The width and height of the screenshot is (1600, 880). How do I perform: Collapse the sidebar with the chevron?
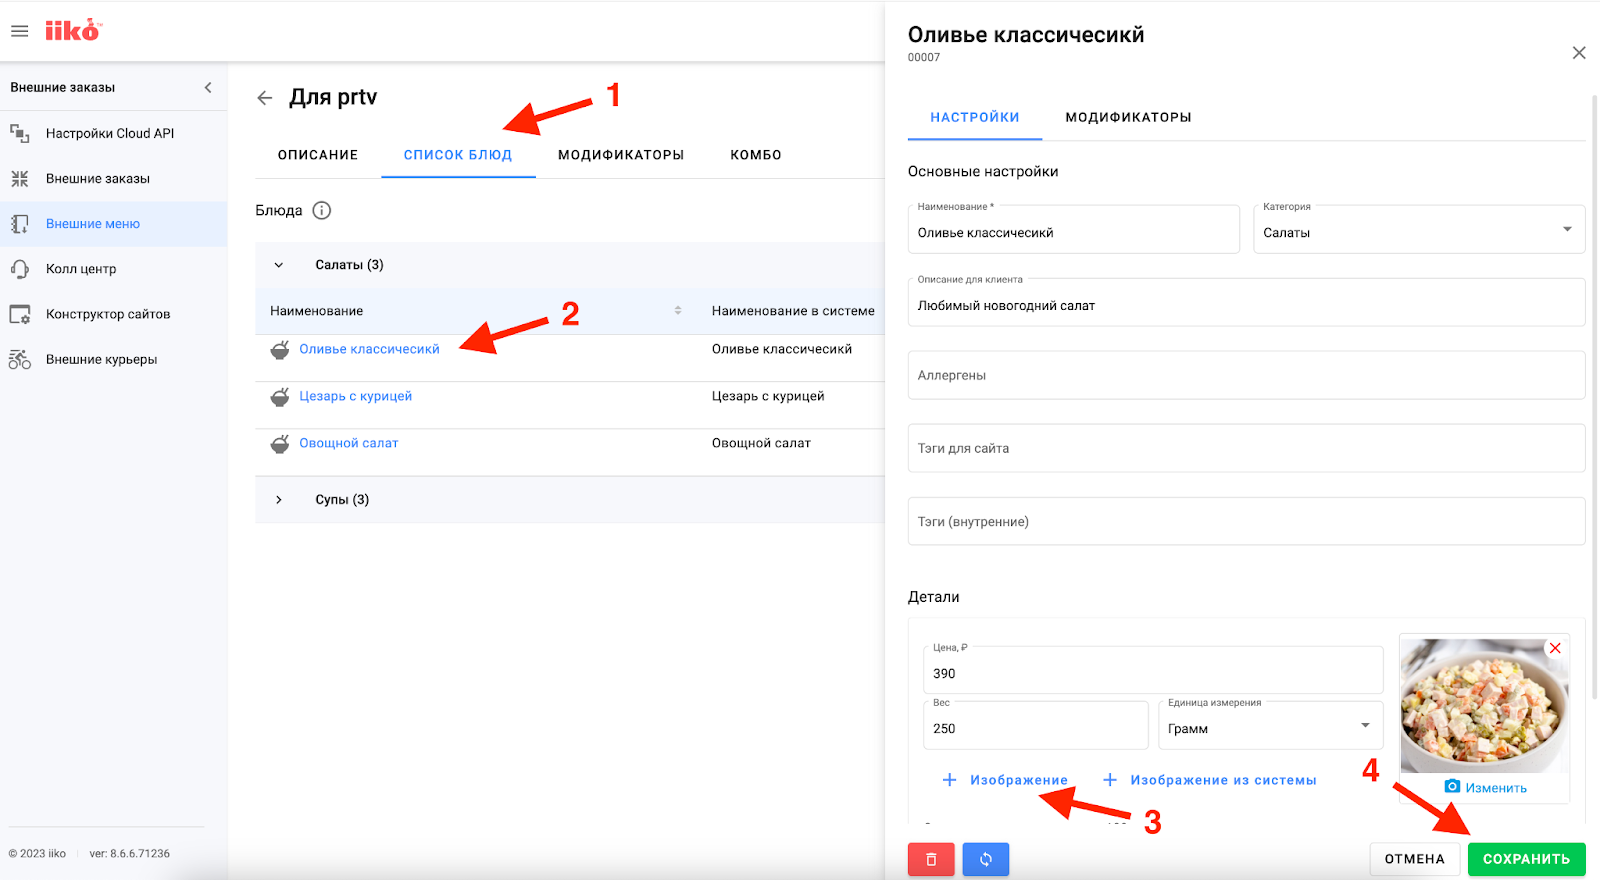click(x=208, y=87)
